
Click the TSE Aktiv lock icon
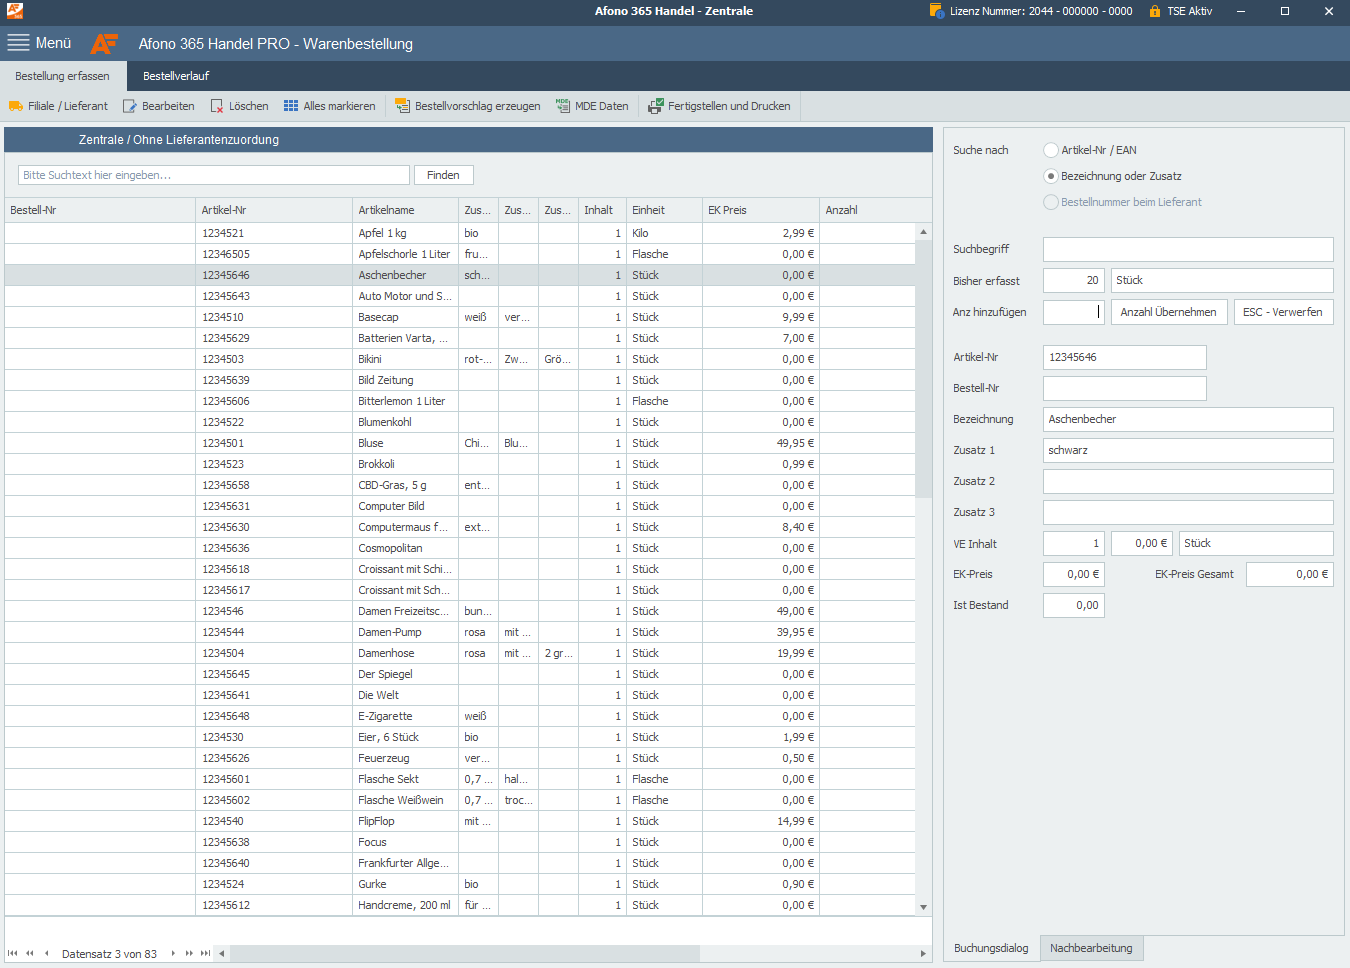pyautogui.click(x=1155, y=11)
